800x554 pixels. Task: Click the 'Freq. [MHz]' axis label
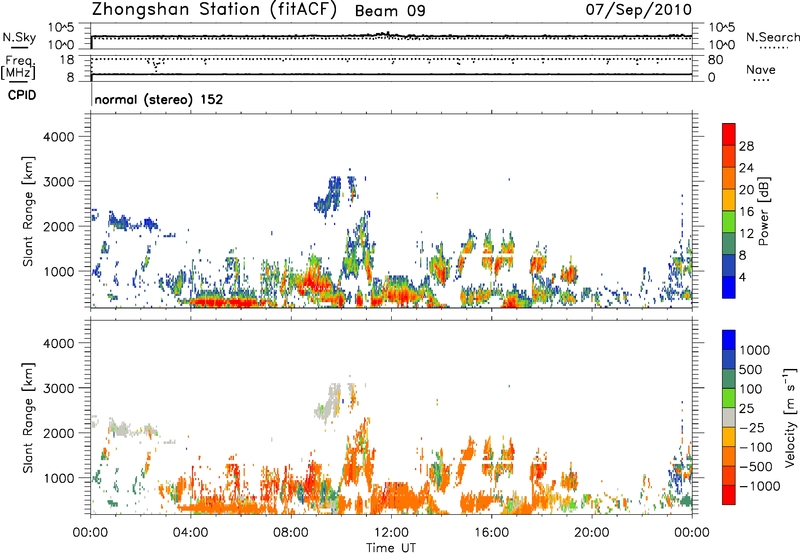(18, 67)
